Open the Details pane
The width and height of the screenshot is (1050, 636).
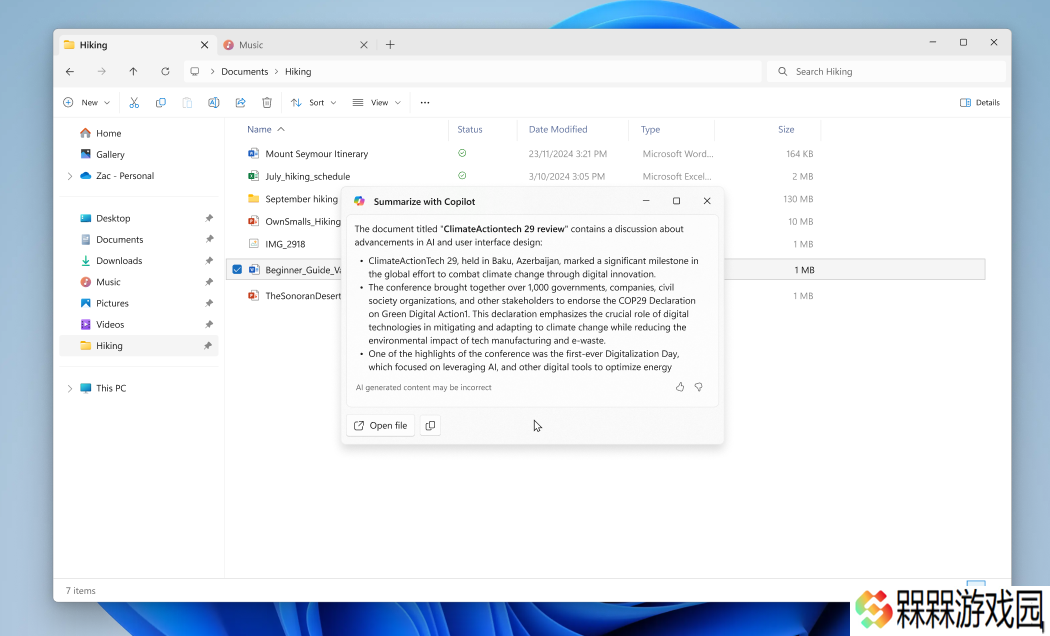980,102
